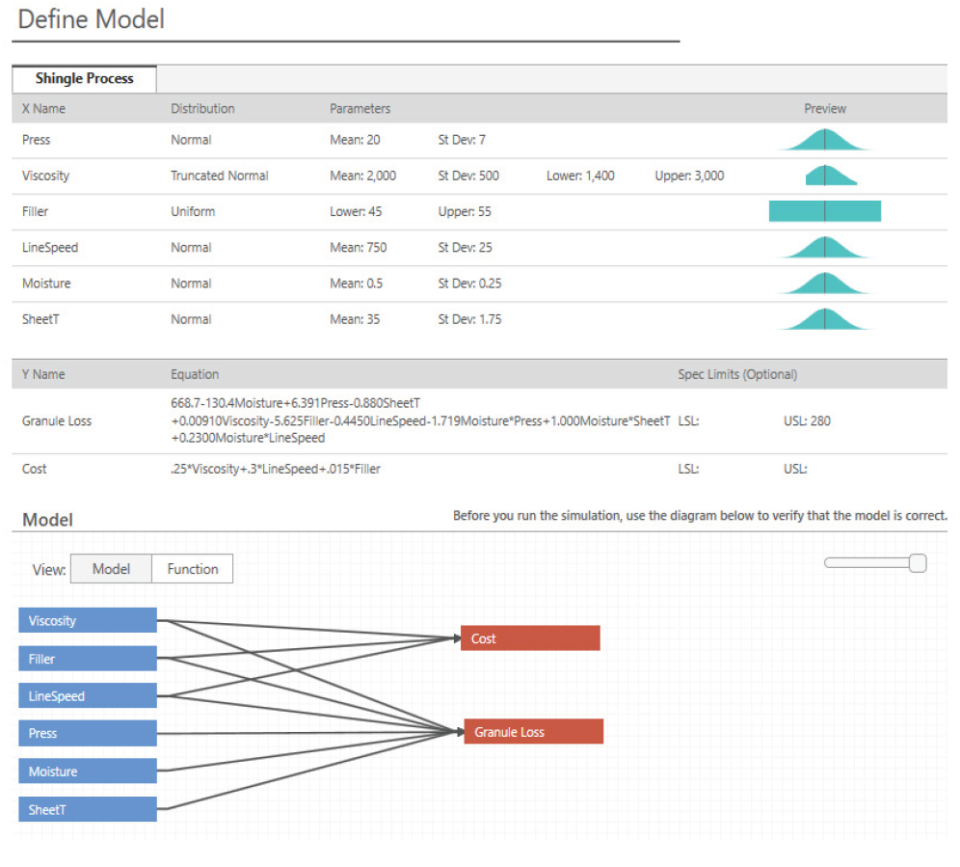Select the Shingle Process tab

[x=83, y=78]
